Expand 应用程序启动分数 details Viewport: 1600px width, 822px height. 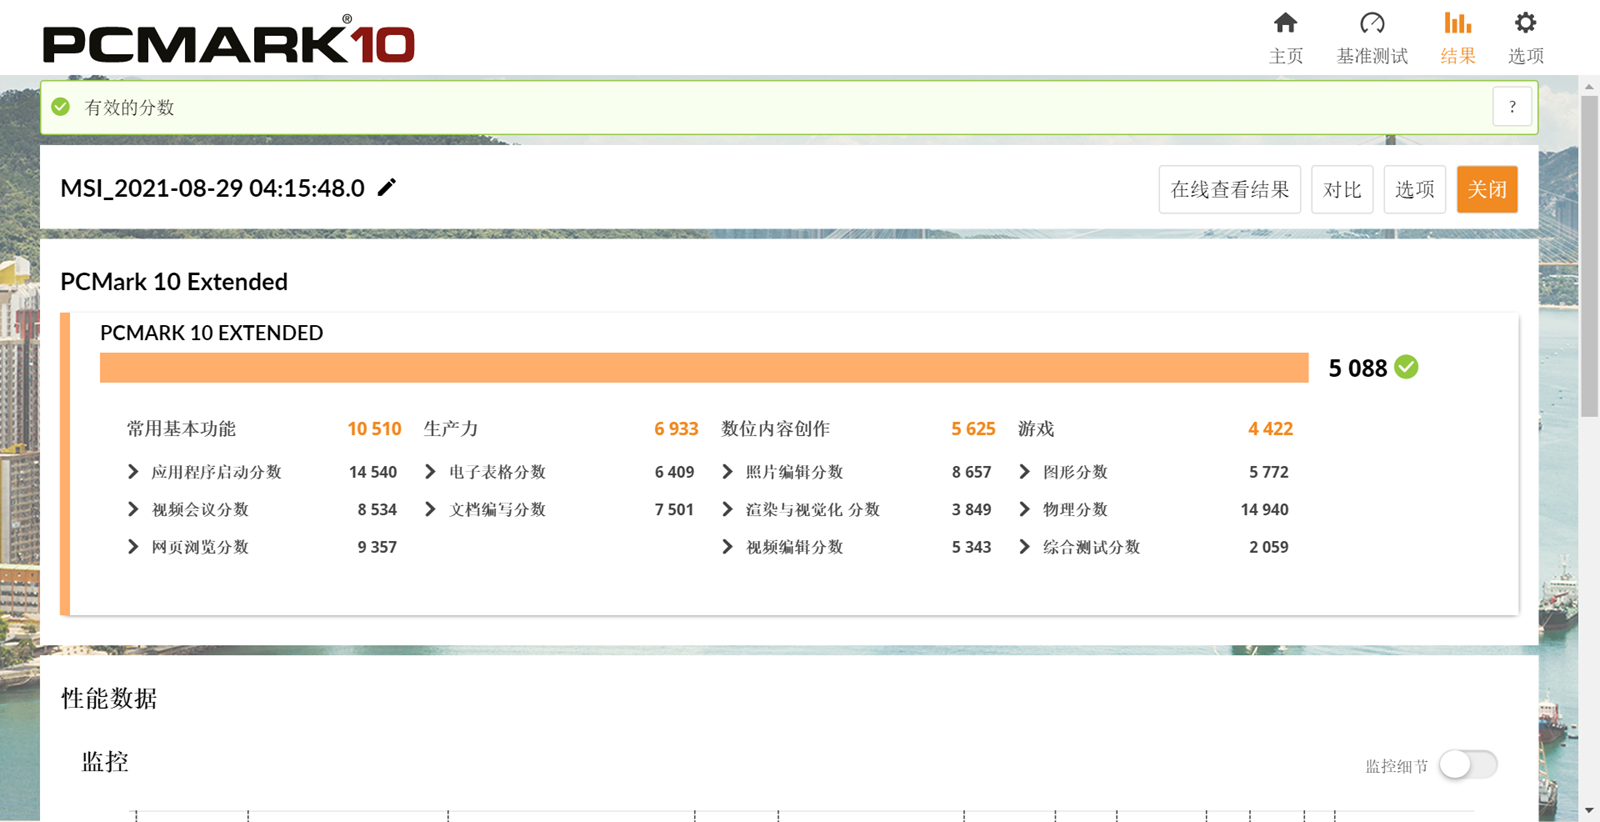click(x=133, y=471)
